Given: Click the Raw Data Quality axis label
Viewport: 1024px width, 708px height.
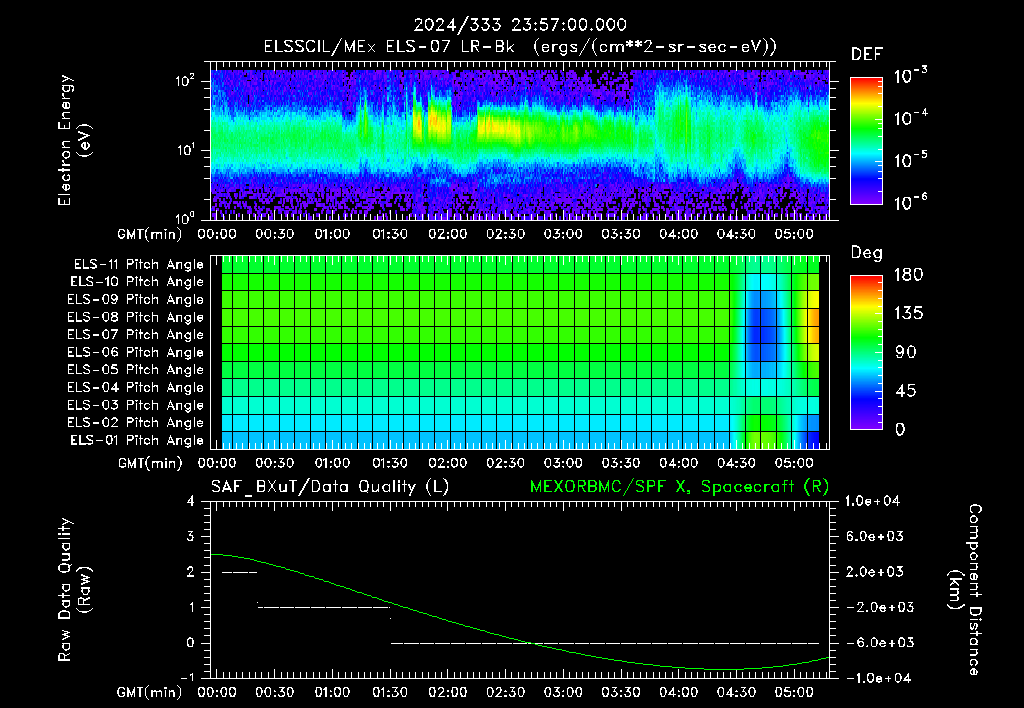Looking at the screenshot, I should pos(74,590).
